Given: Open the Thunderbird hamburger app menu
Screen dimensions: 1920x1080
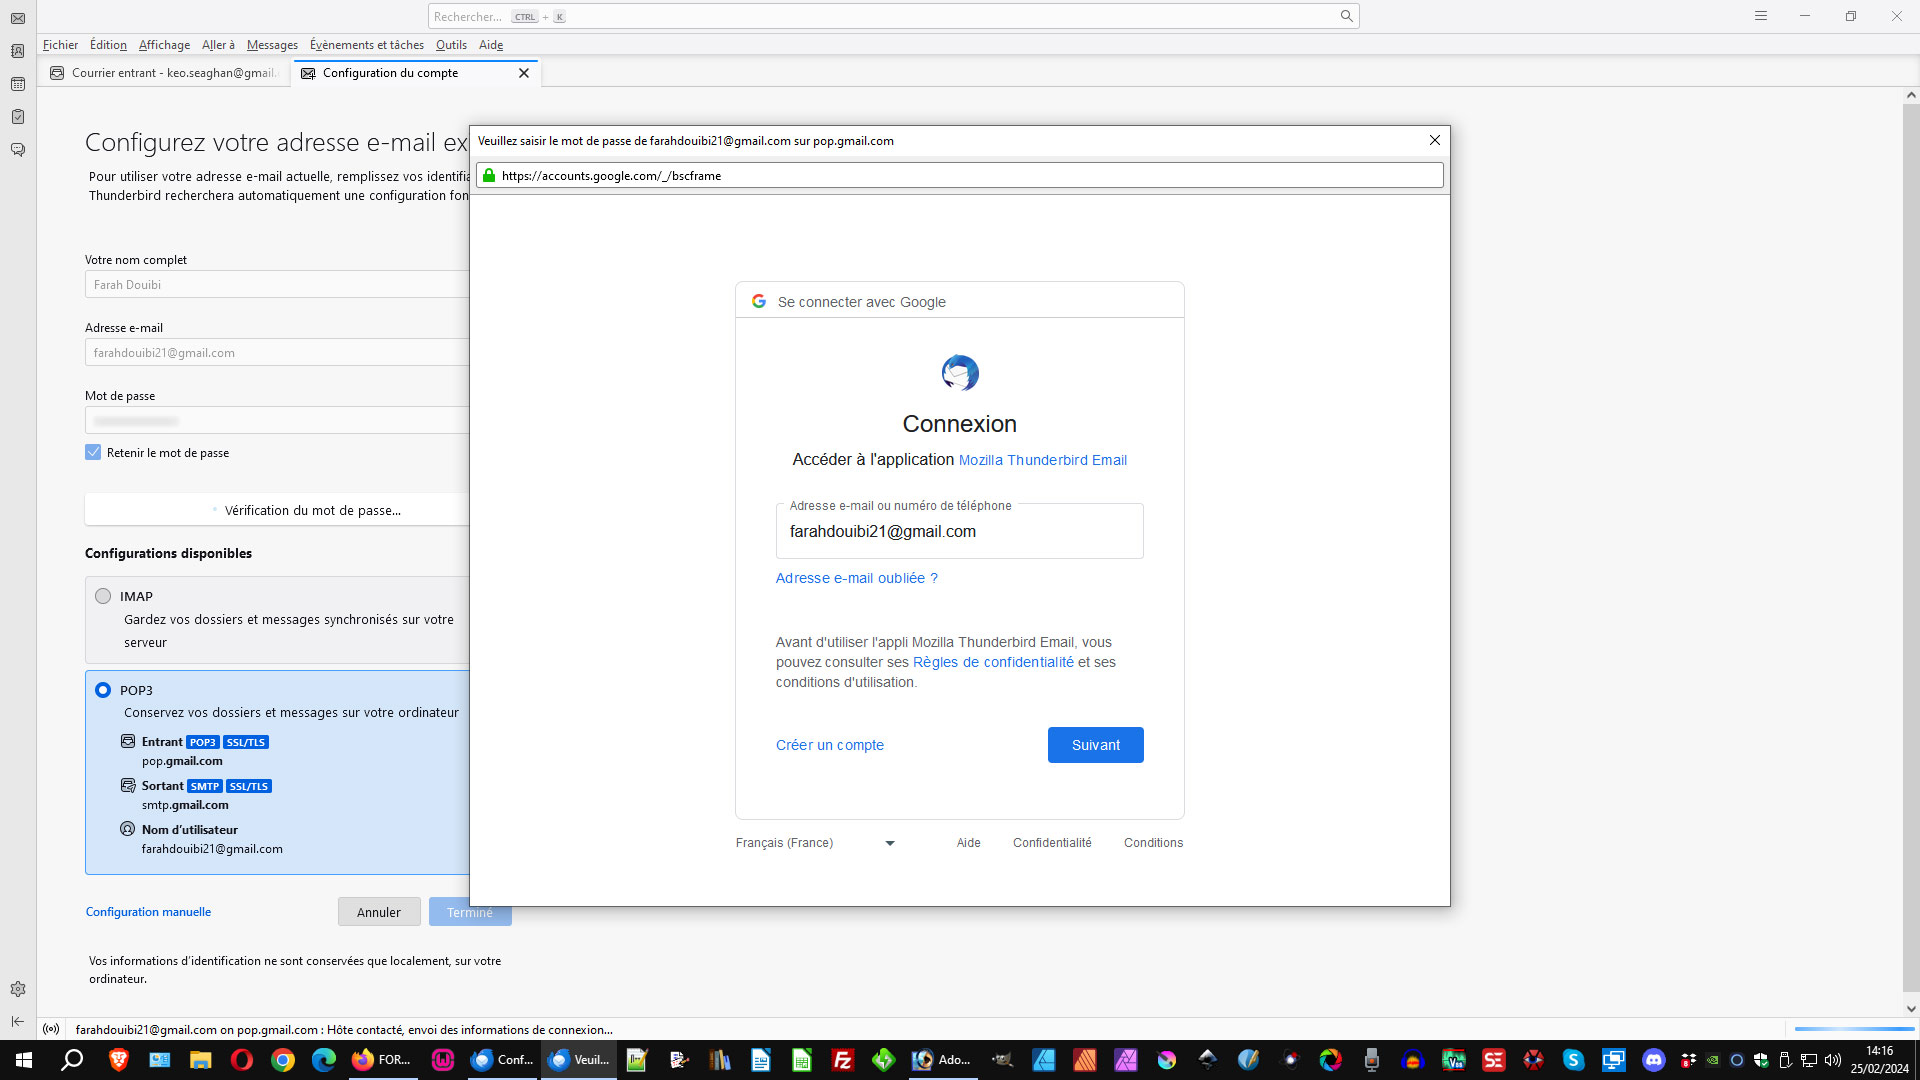Looking at the screenshot, I should pyautogui.click(x=1761, y=16).
